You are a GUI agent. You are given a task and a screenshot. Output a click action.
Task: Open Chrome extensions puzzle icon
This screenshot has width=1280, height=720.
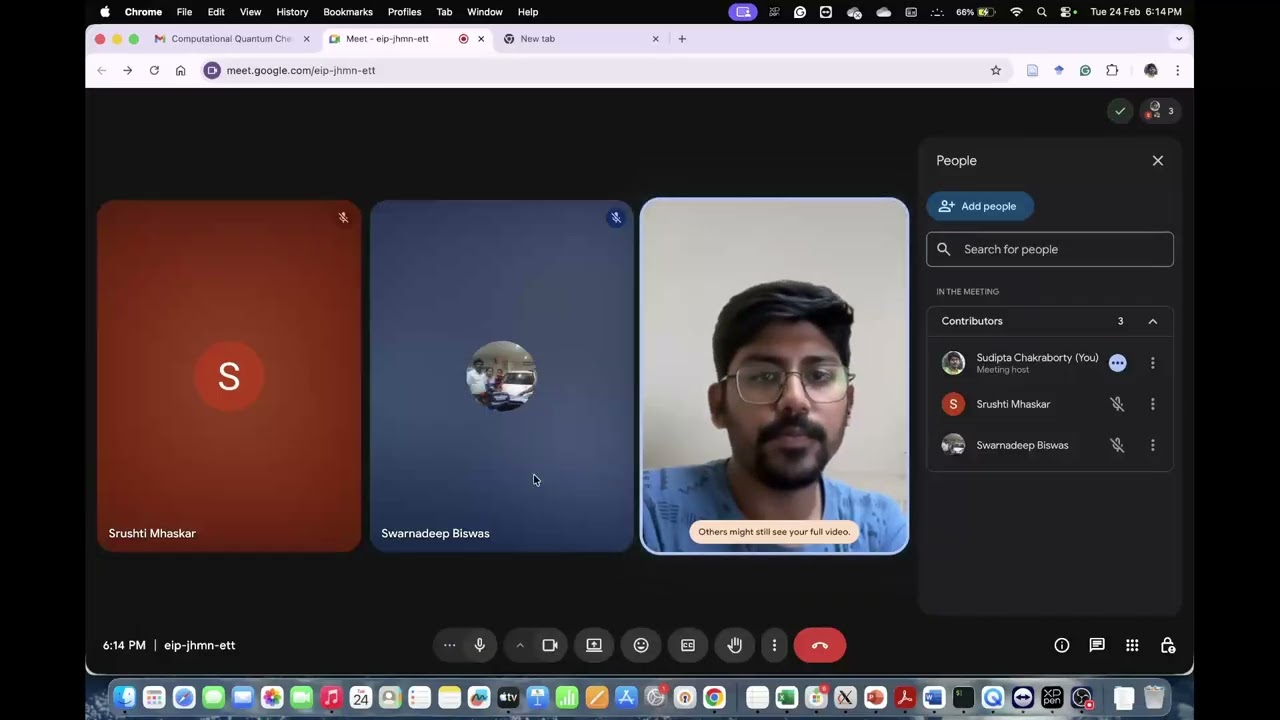(x=1112, y=70)
